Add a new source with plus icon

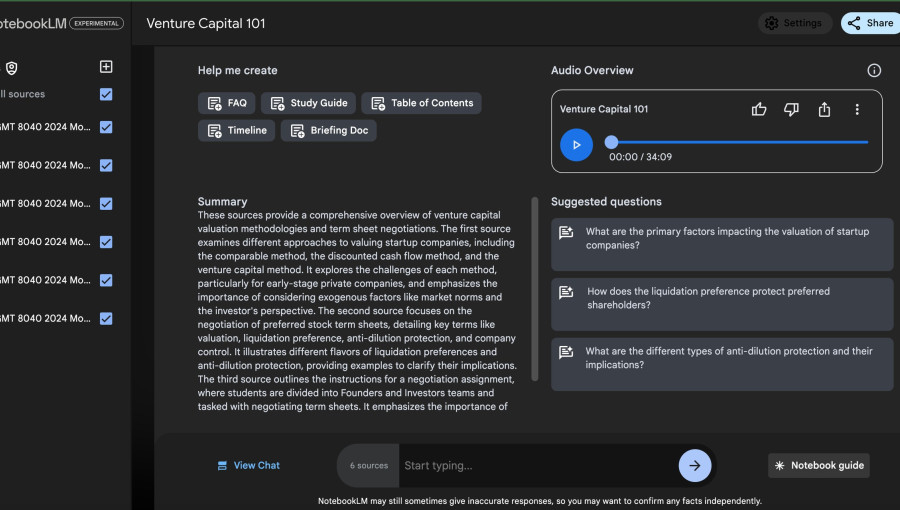(106, 67)
